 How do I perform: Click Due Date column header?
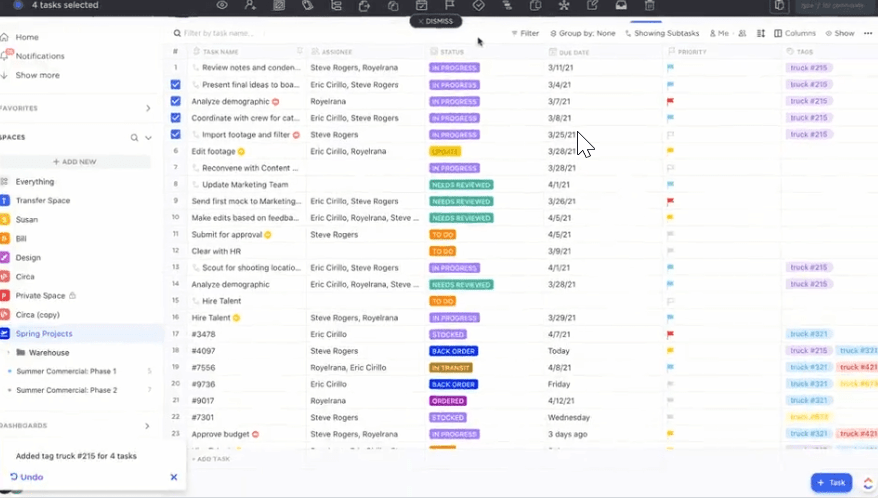pyautogui.click(x=574, y=52)
